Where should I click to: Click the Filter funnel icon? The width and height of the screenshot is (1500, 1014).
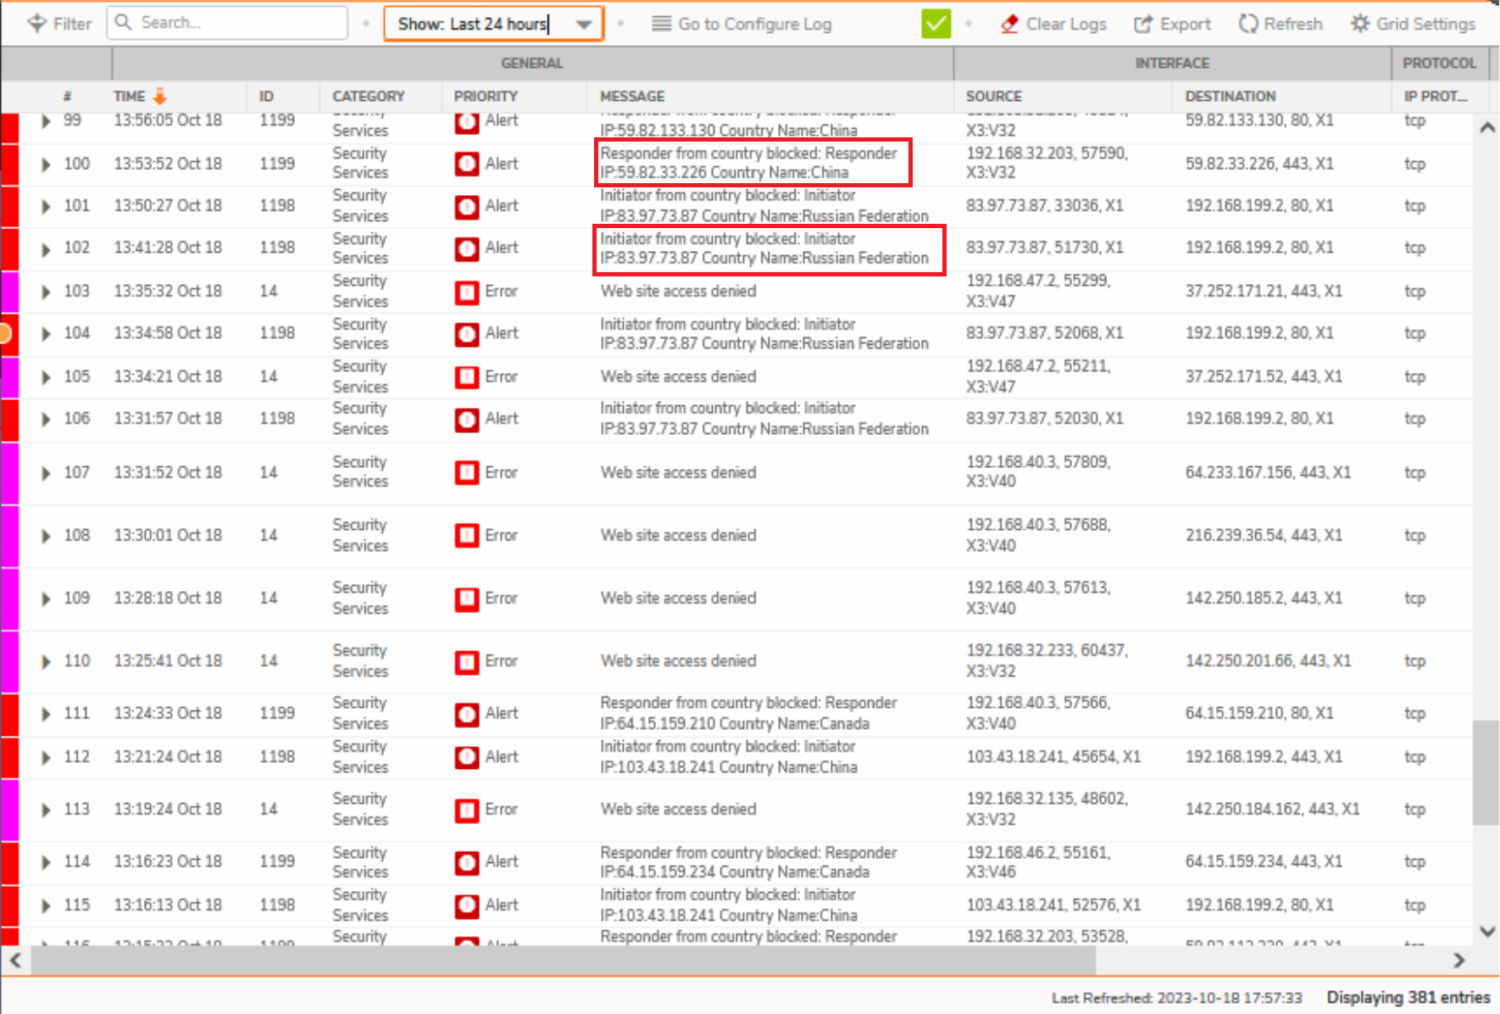(x=37, y=23)
